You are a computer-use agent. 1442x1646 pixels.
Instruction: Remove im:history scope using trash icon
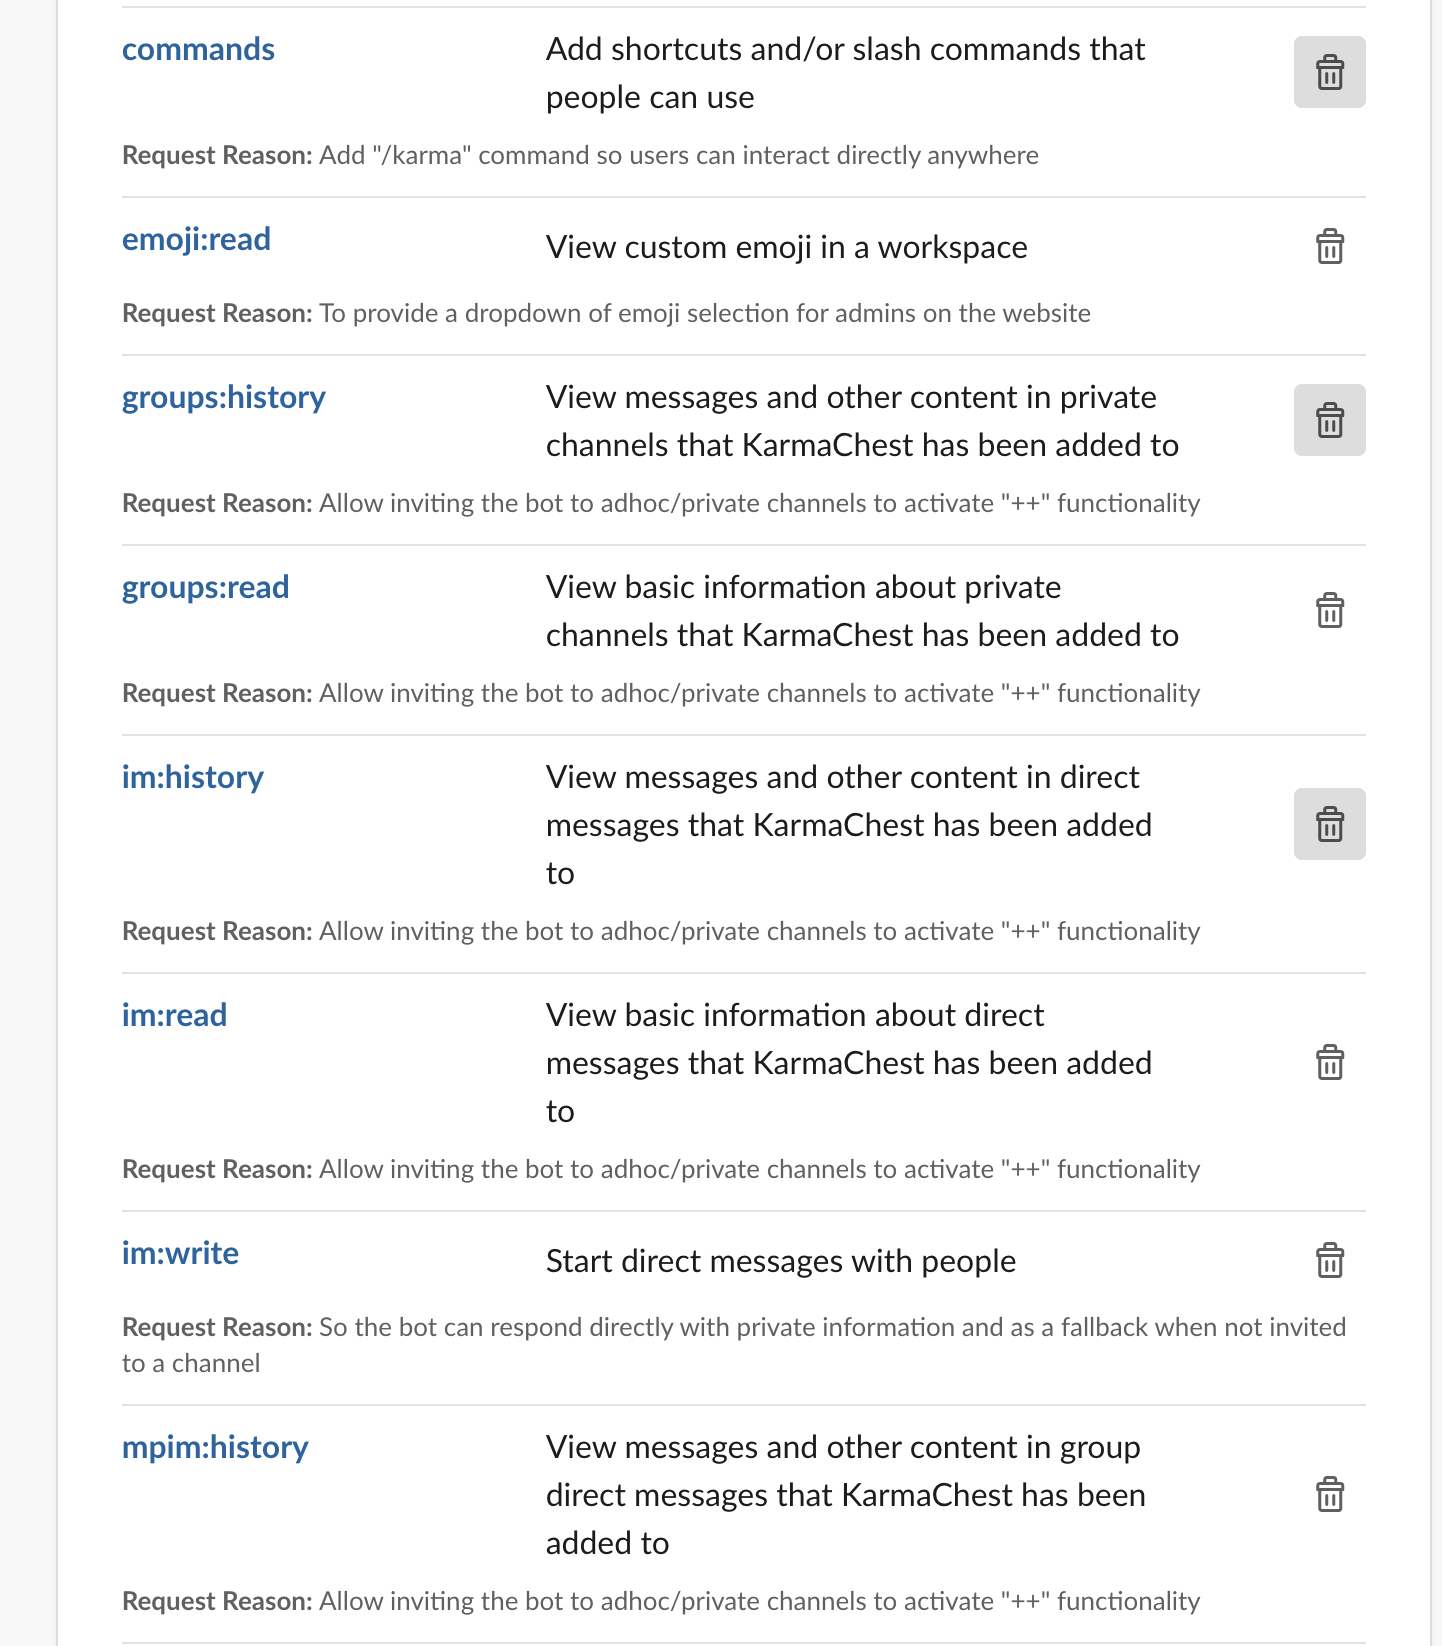pos(1329,824)
